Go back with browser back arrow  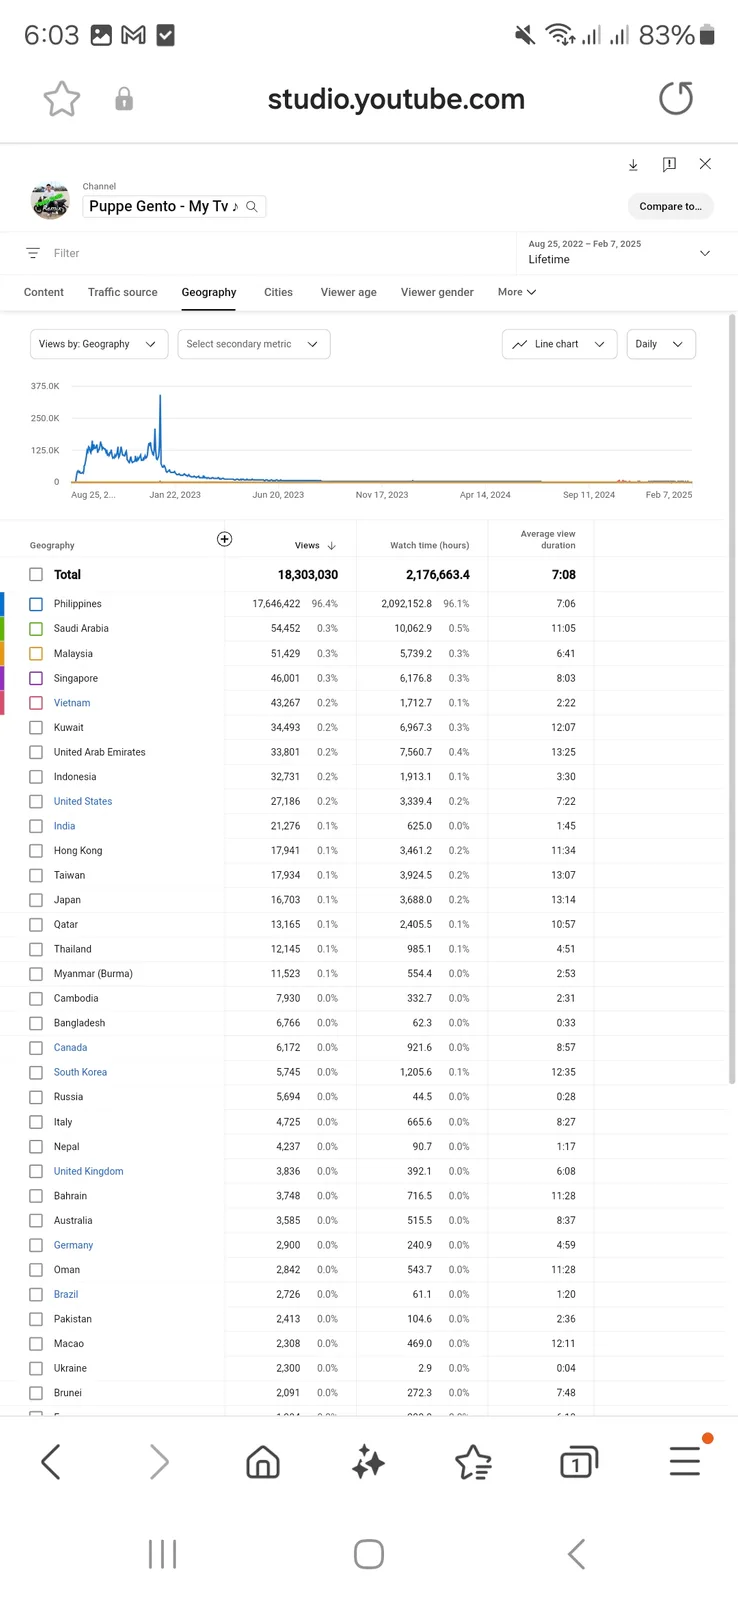point(51,1462)
